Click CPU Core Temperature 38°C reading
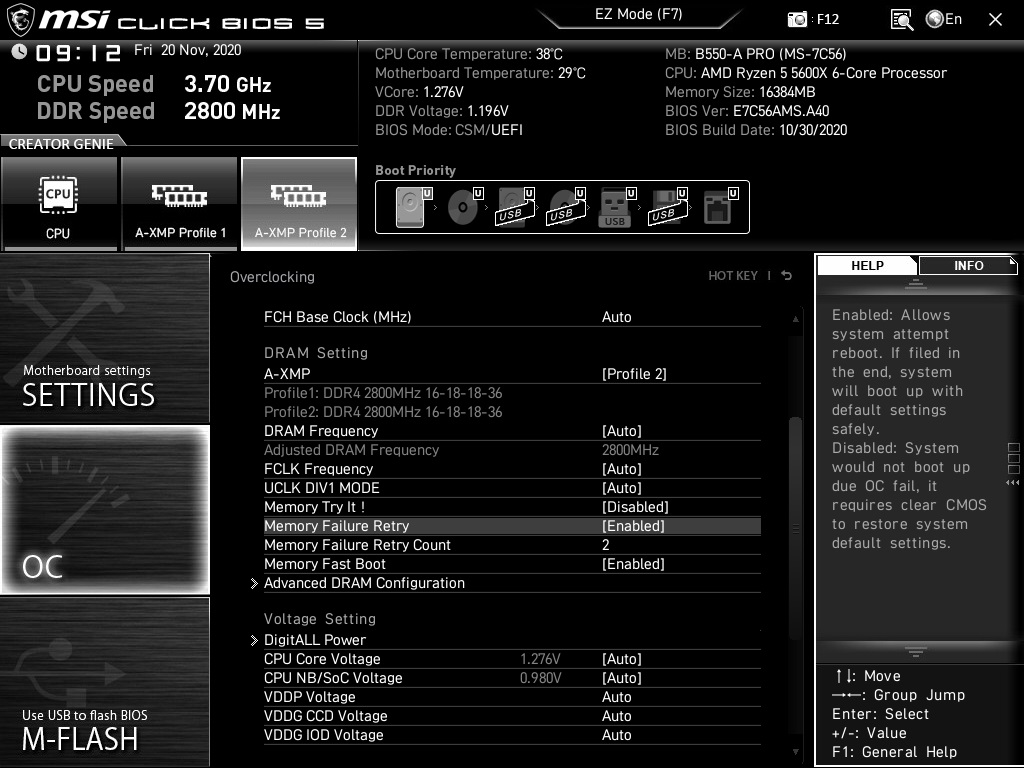The image size is (1024, 768). 468,54
